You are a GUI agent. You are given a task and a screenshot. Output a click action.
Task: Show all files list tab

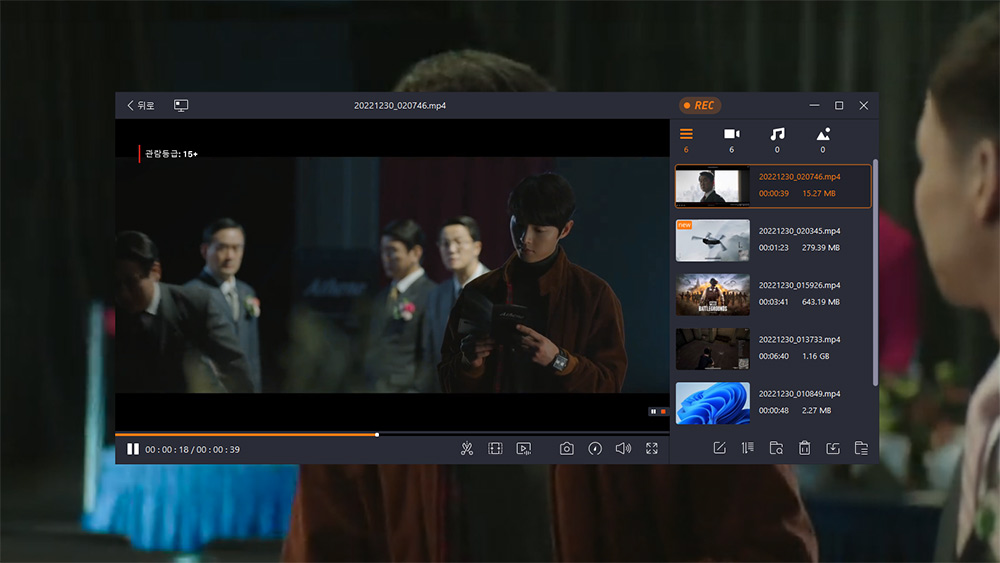[686, 140]
